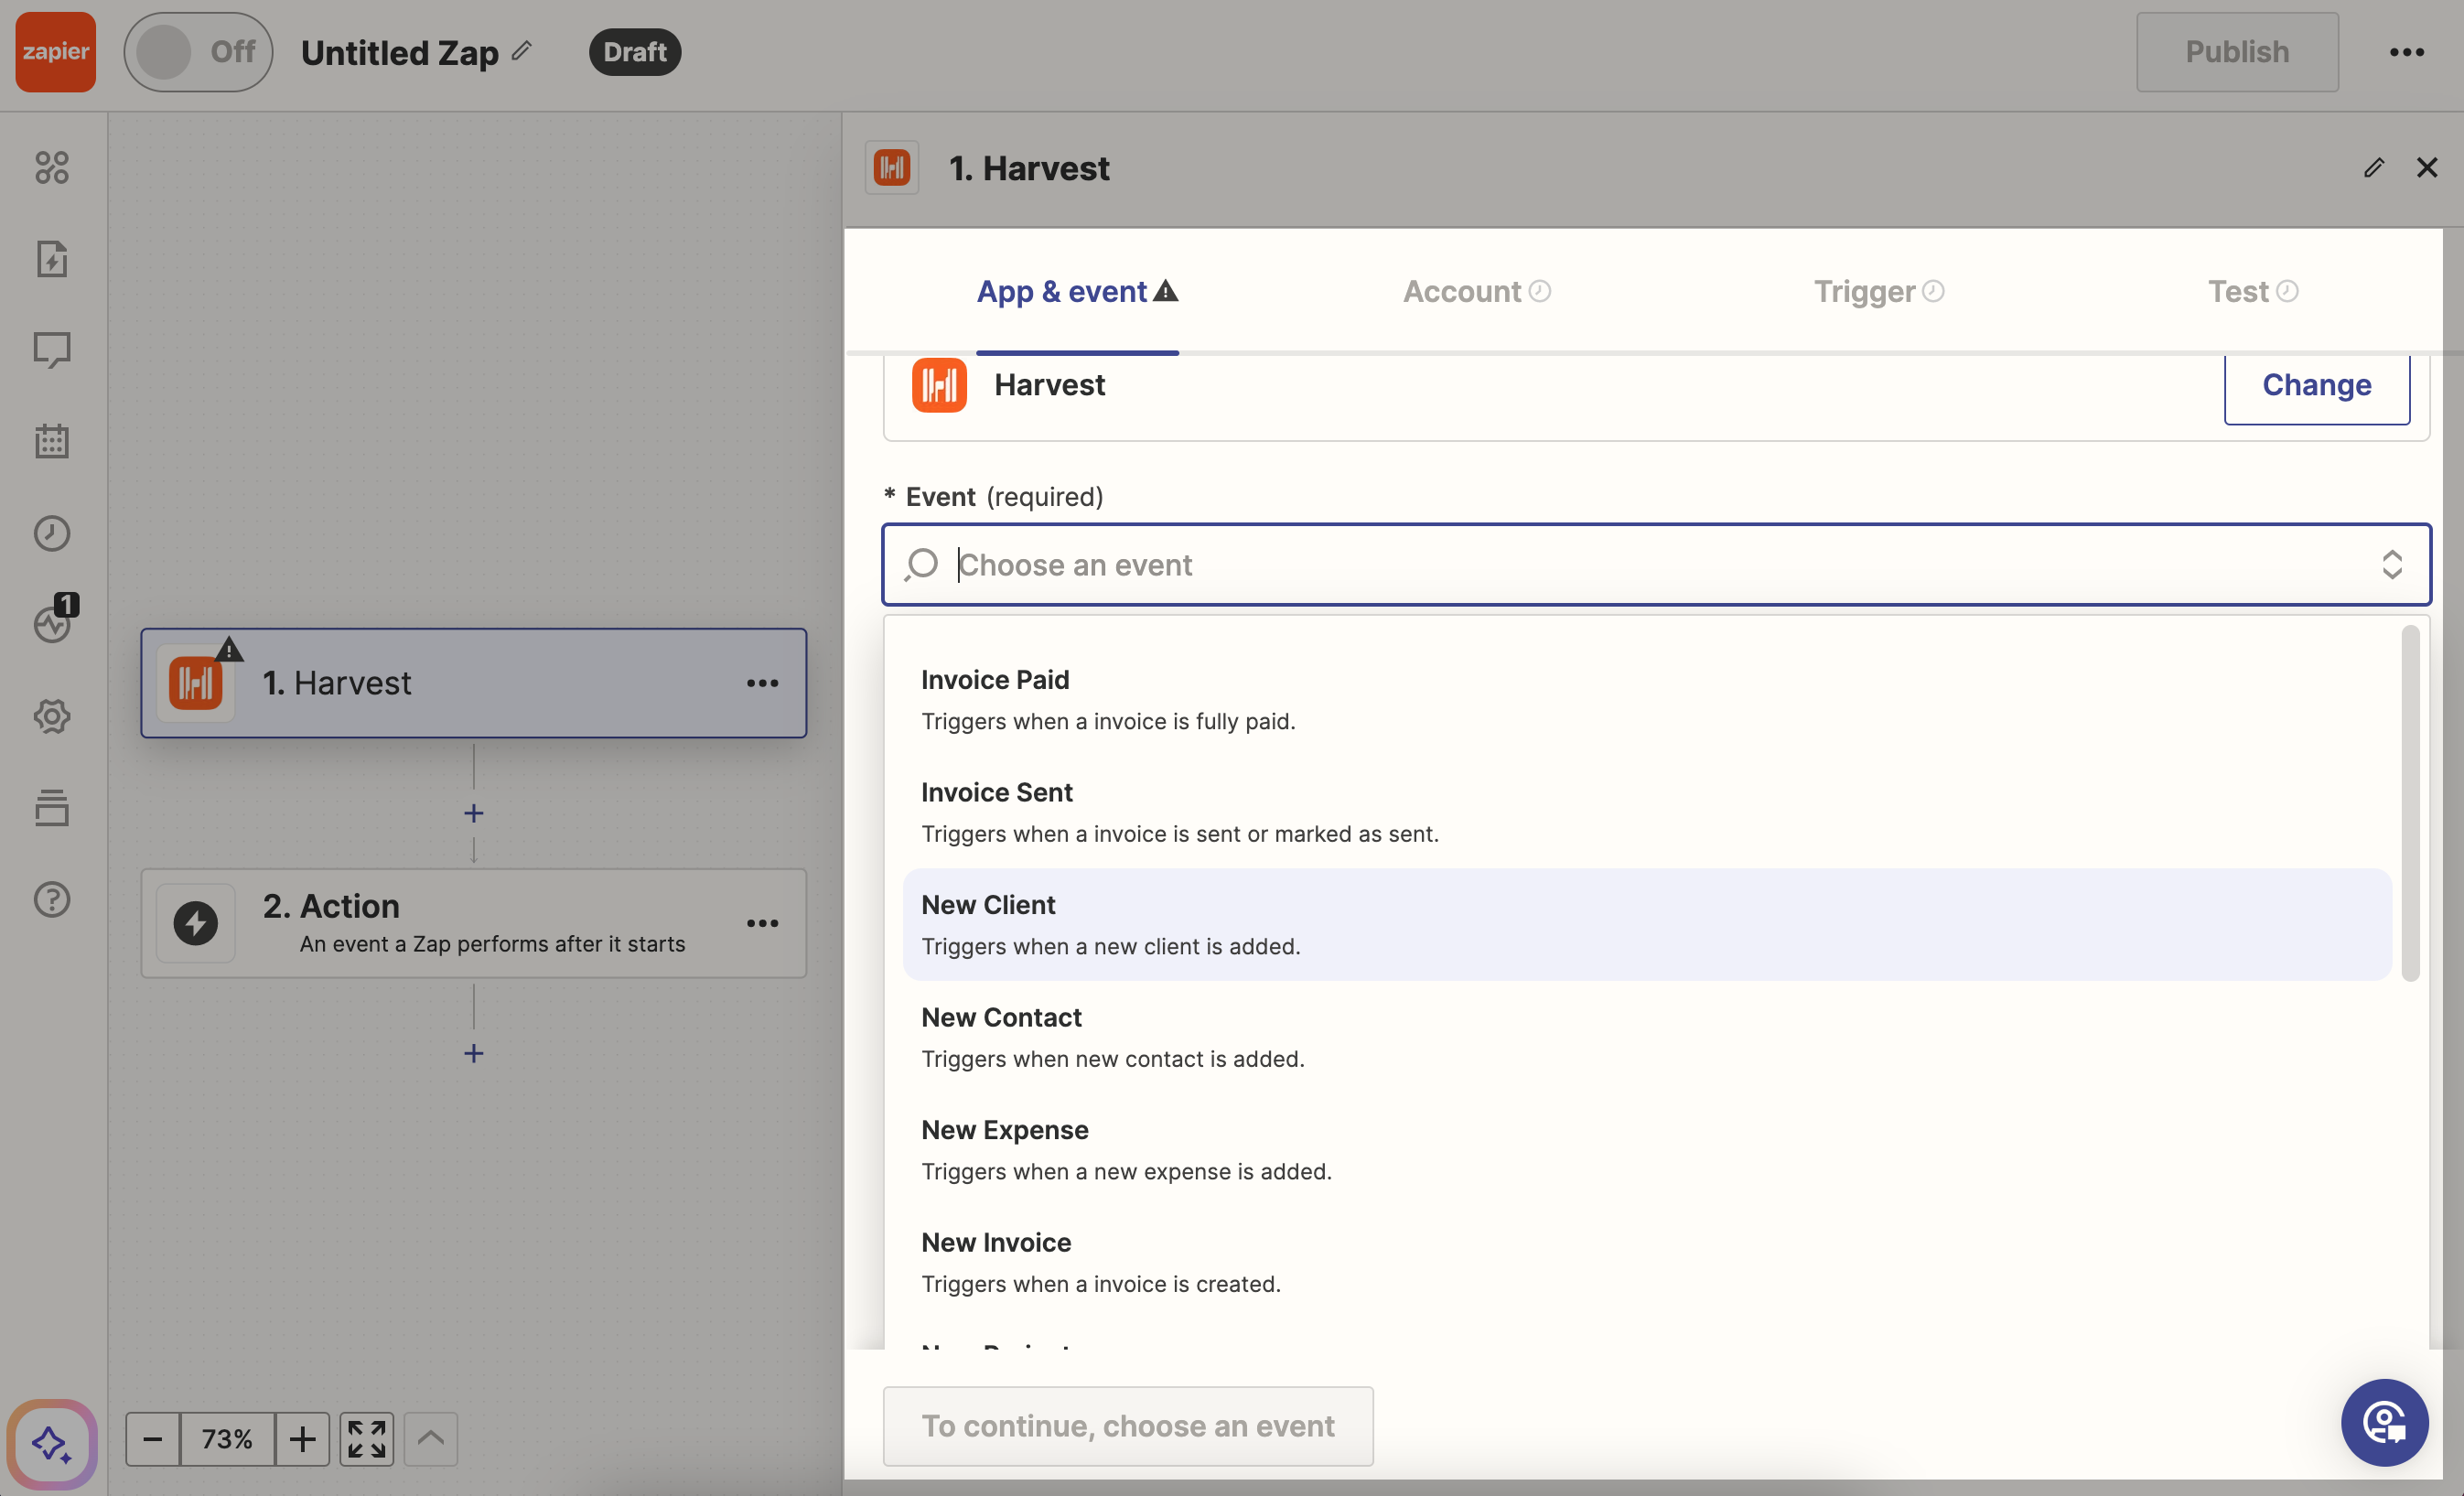Open the Action step three-dot menu

tap(762, 923)
